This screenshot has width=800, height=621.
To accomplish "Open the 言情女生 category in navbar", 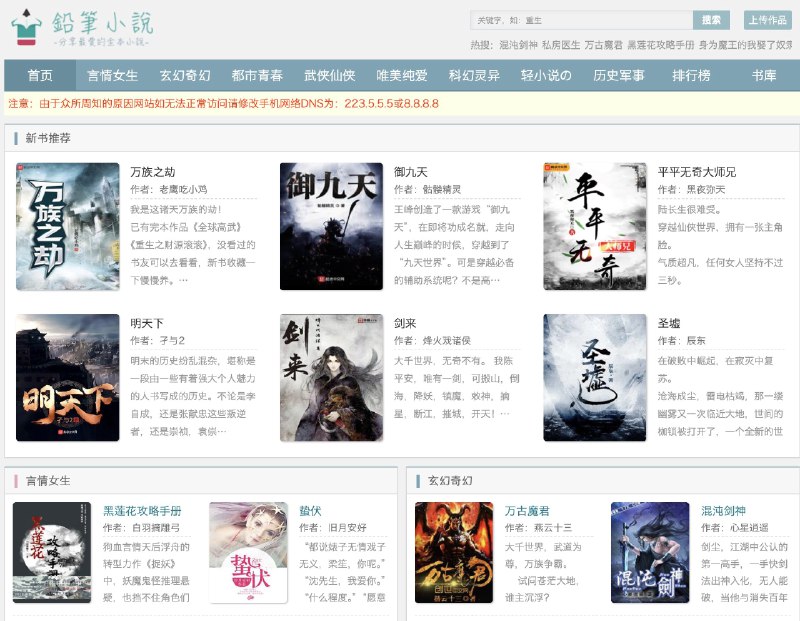I will coord(112,76).
